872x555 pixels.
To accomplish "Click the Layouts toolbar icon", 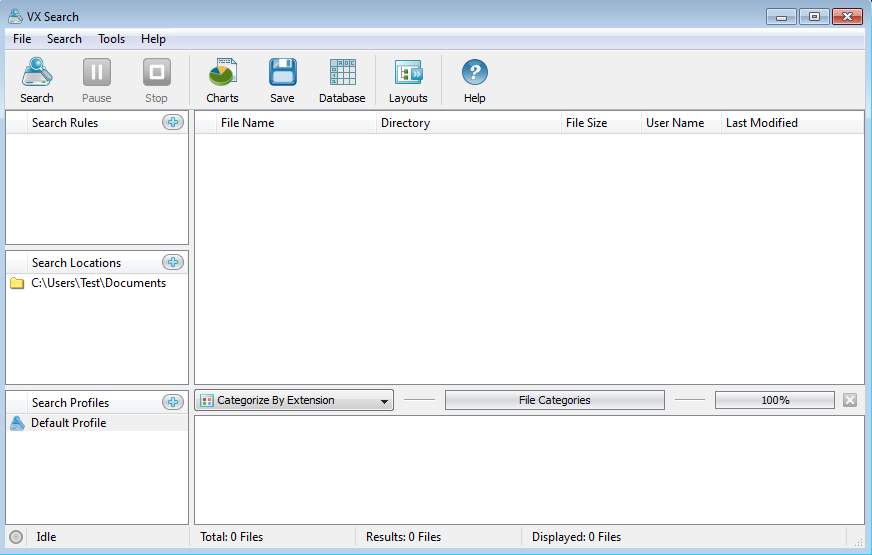I will point(408,74).
